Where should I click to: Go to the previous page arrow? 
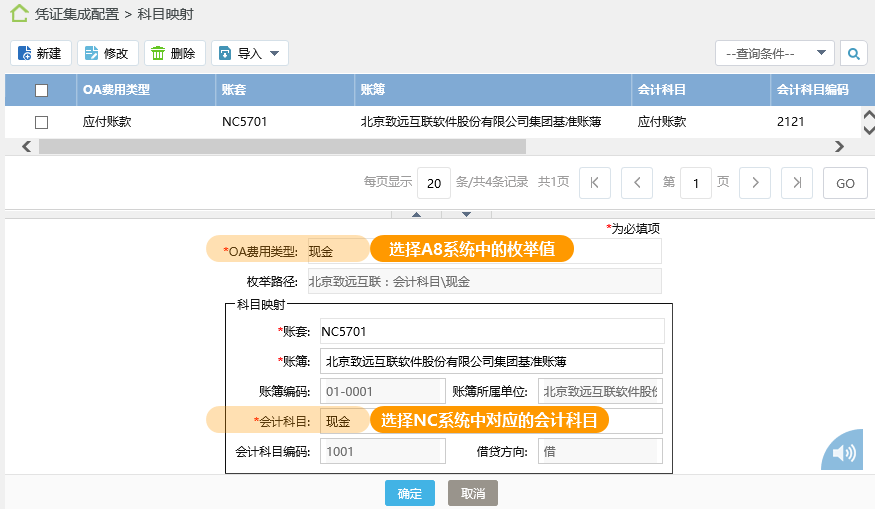coord(636,183)
